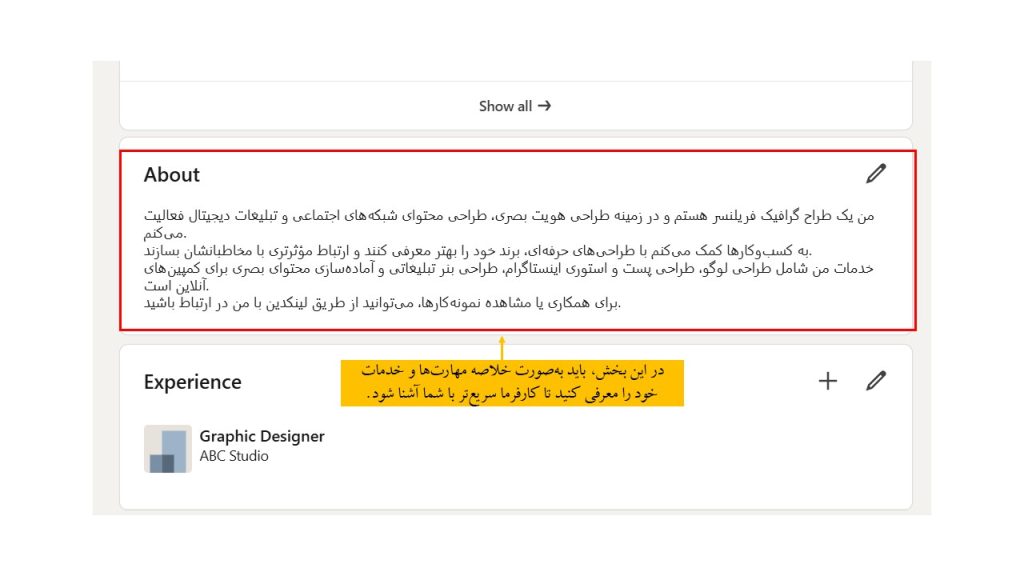Edit the About section with pencil icon
Image resolution: width=1024 pixels, height=576 pixels.
[x=876, y=174]
